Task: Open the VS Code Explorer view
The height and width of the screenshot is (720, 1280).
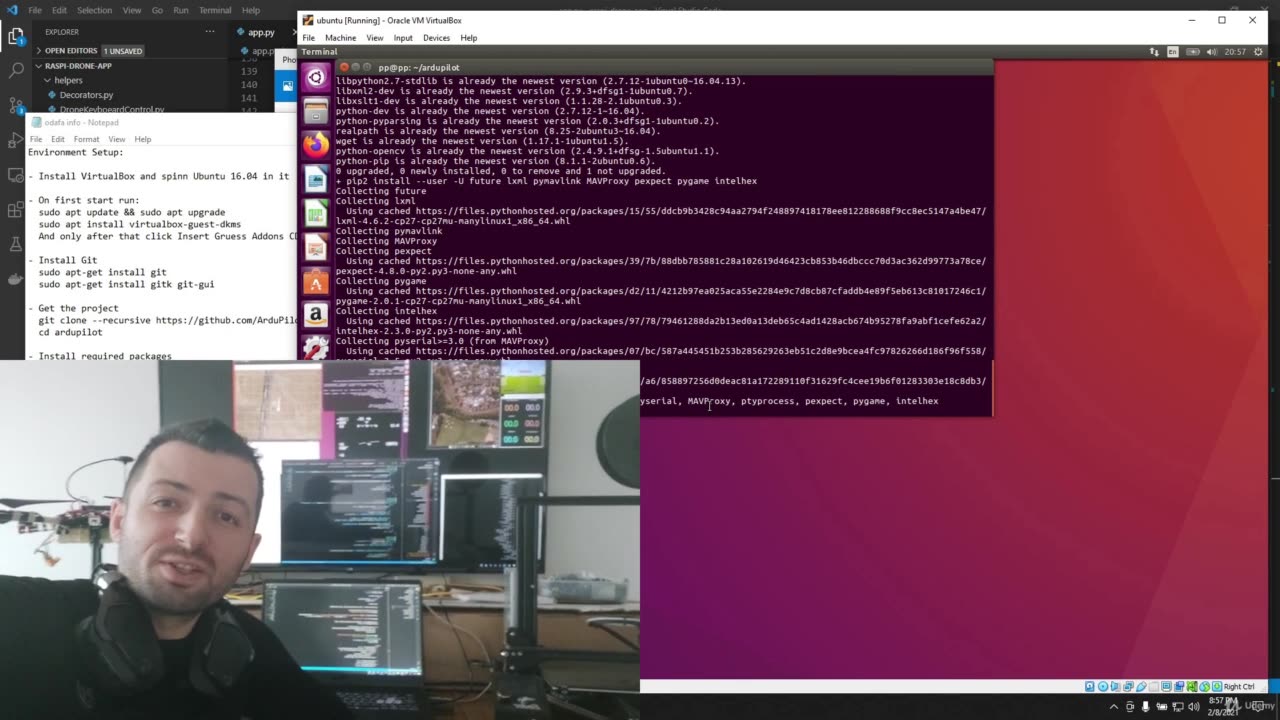Action: pos(16,37)
